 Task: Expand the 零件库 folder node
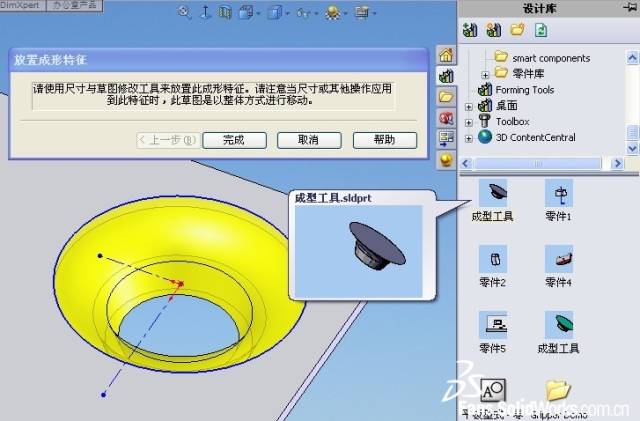[x=486, y=74]
